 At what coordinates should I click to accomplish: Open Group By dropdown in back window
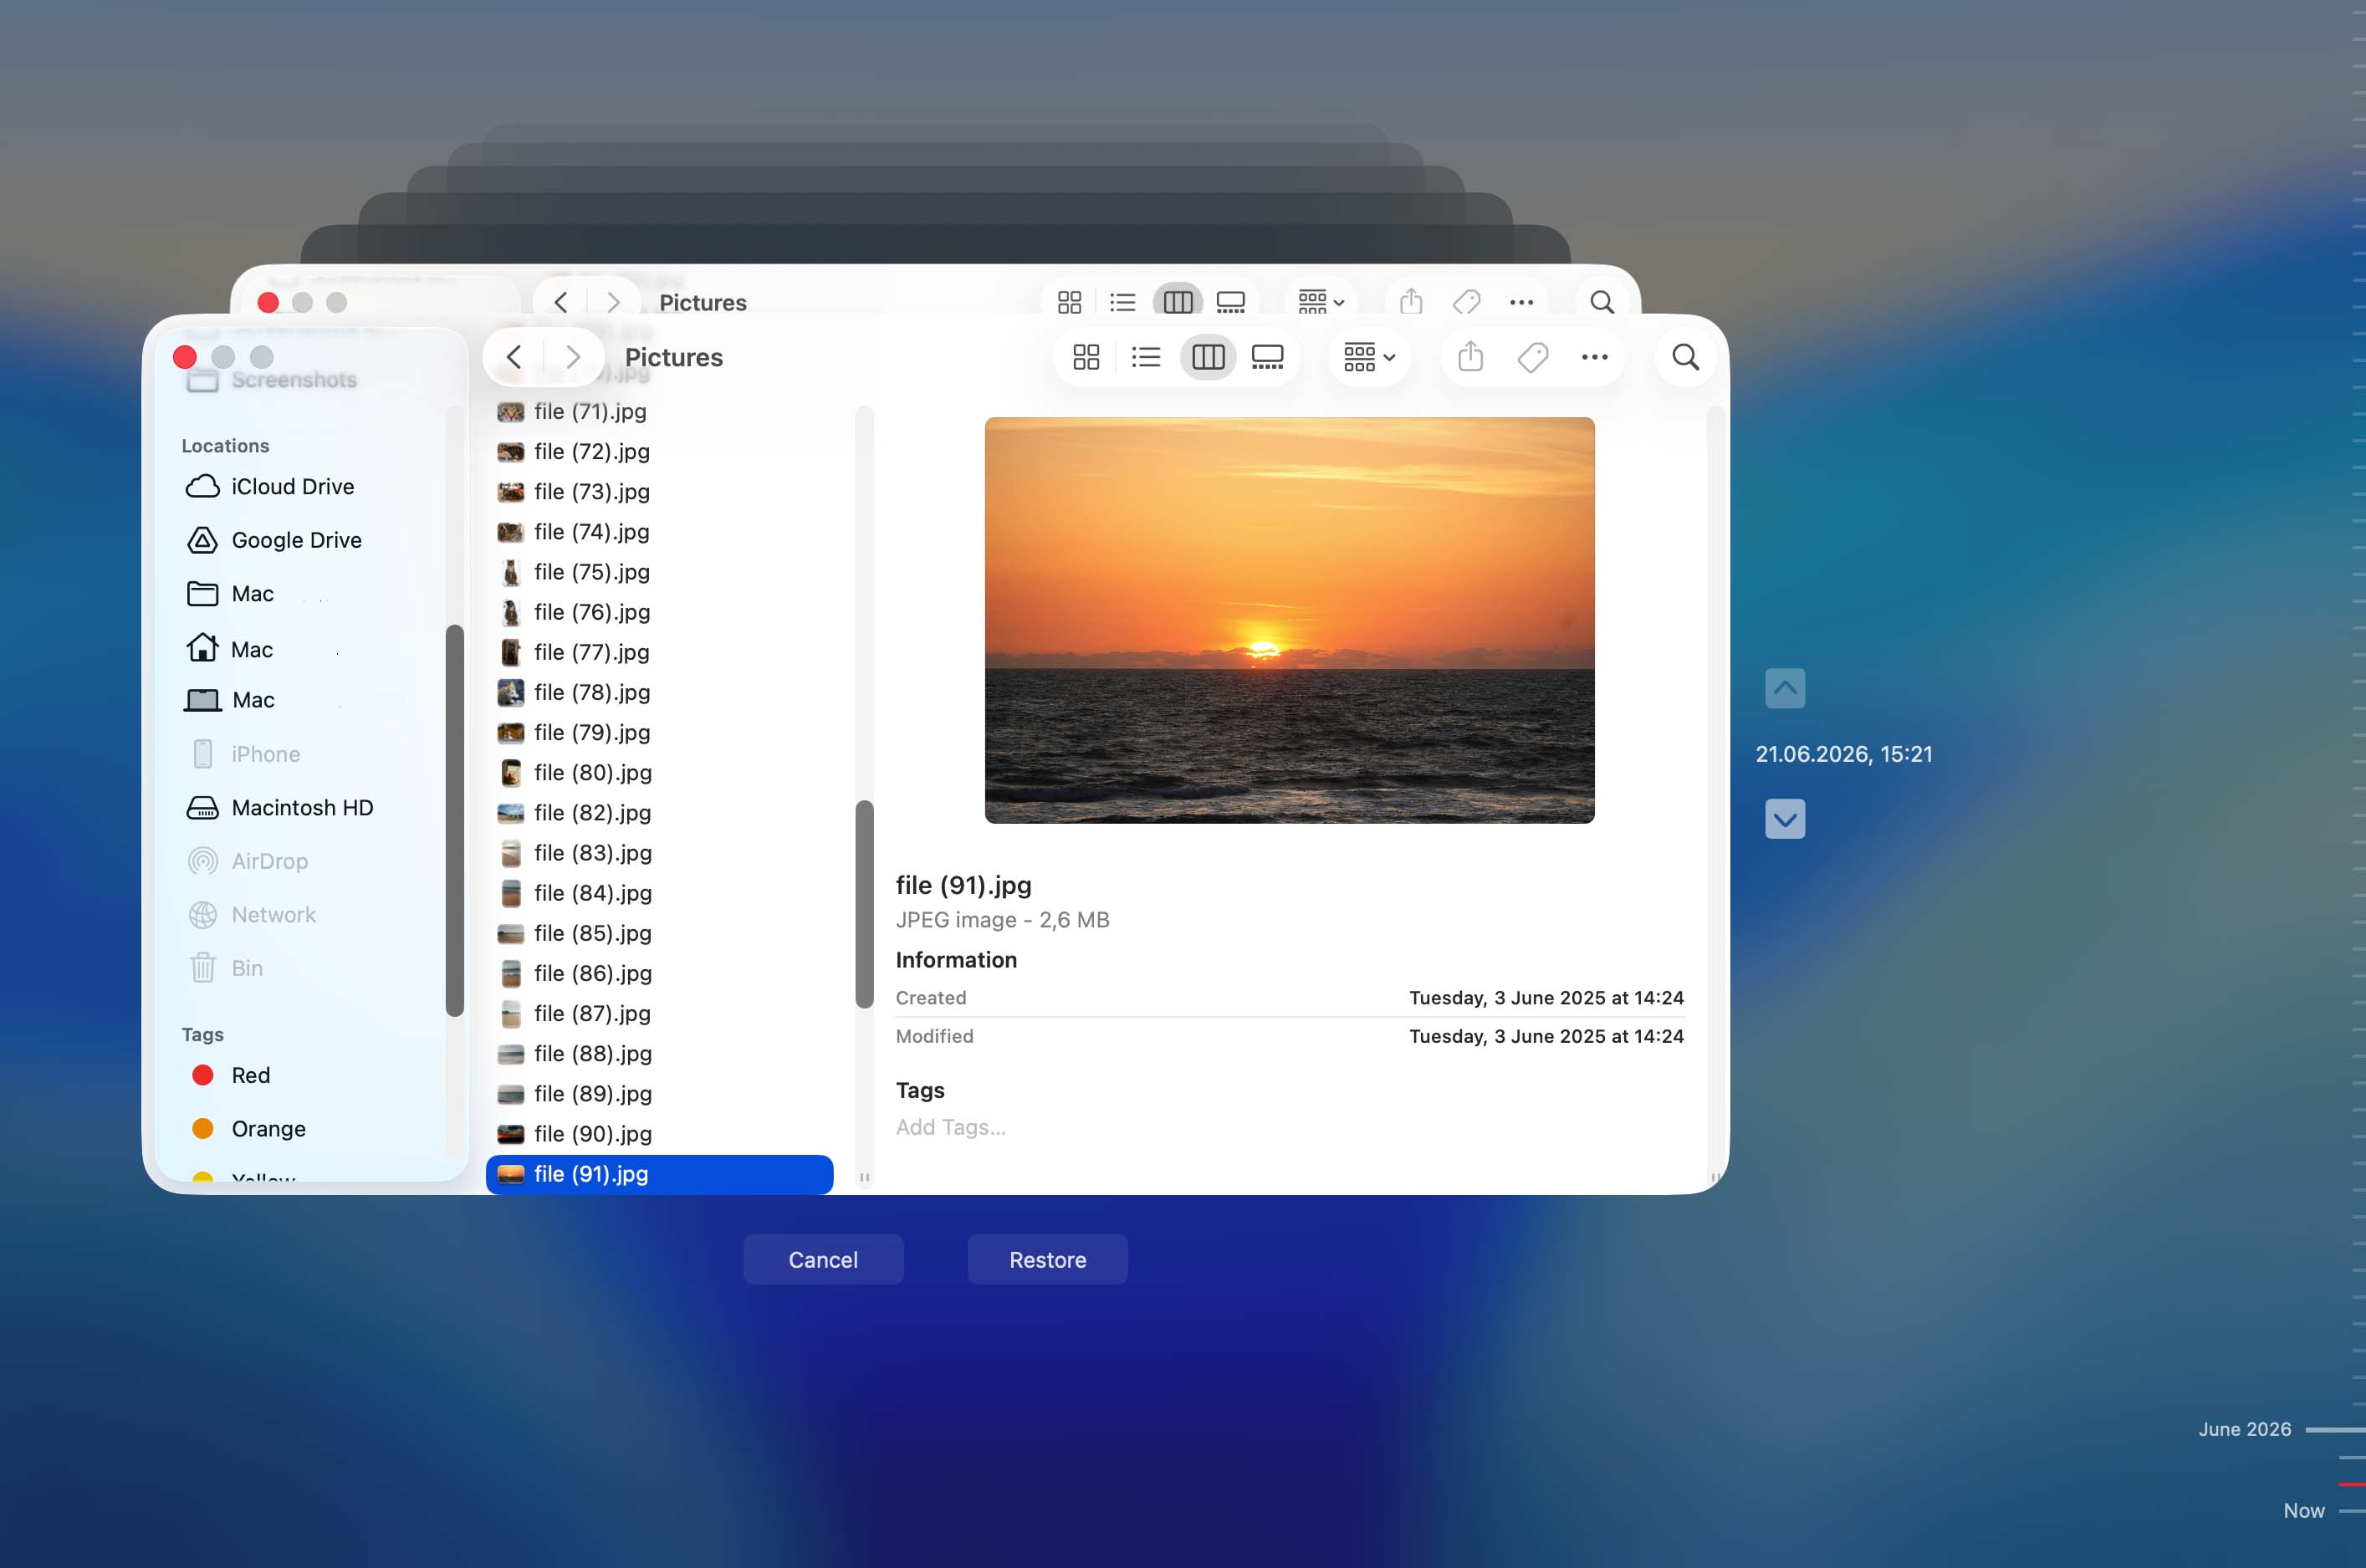pos(1320,302)
